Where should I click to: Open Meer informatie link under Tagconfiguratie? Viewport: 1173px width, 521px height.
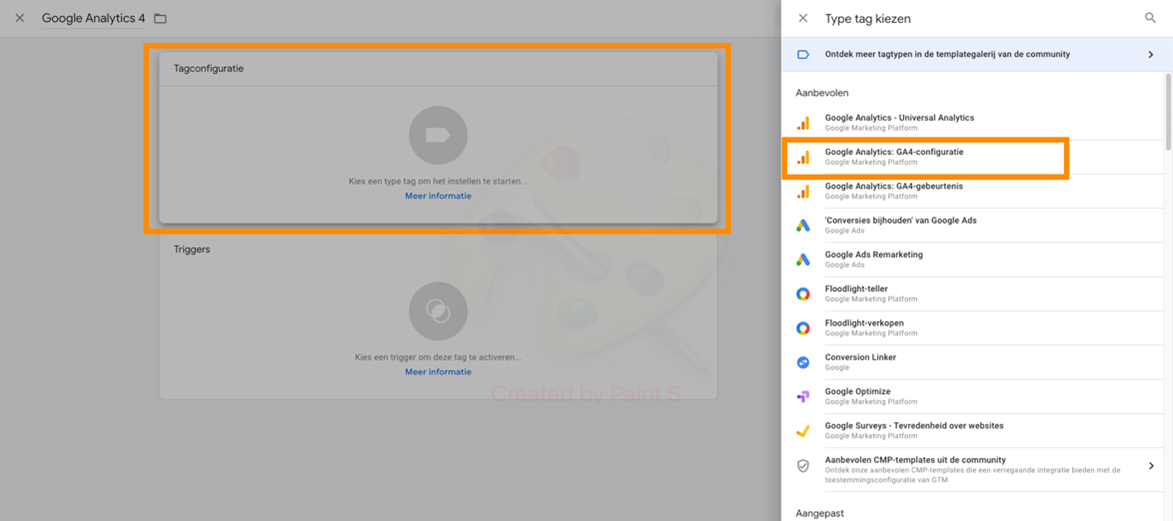click(438, 196)
